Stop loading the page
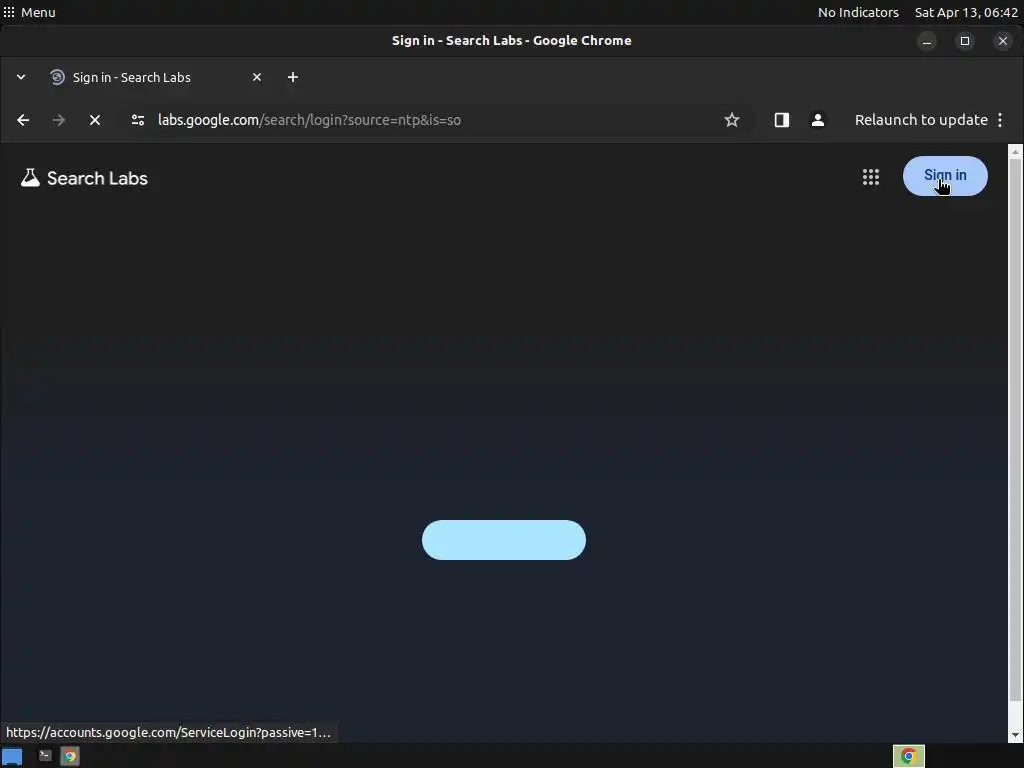The image size is (1024, 768). pyautogui.click(x=95, y=120)
